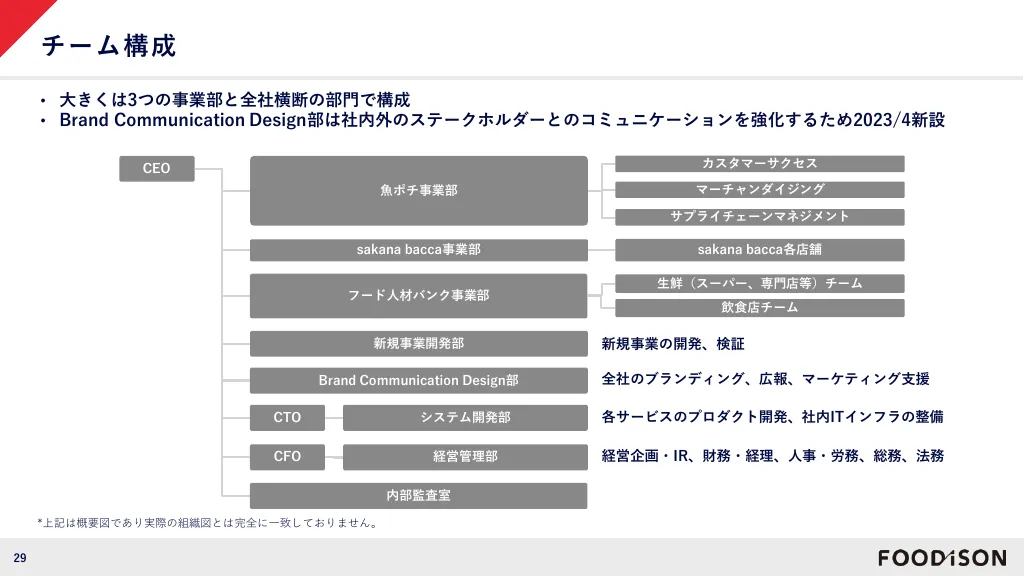Click the カスタマーサクセス box
The height and width of the screenshot is (577, 1024).
tap(760, 163)
